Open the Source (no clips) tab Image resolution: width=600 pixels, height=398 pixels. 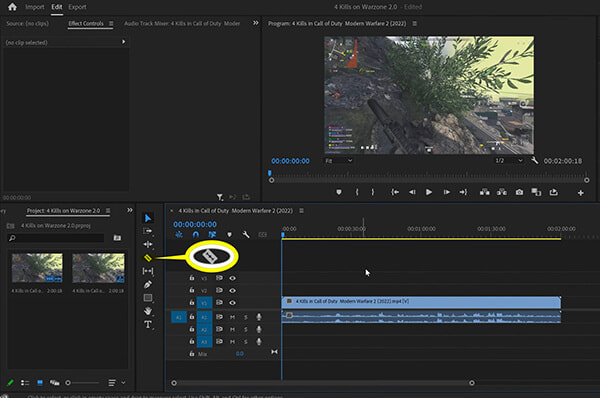(27, 23)
